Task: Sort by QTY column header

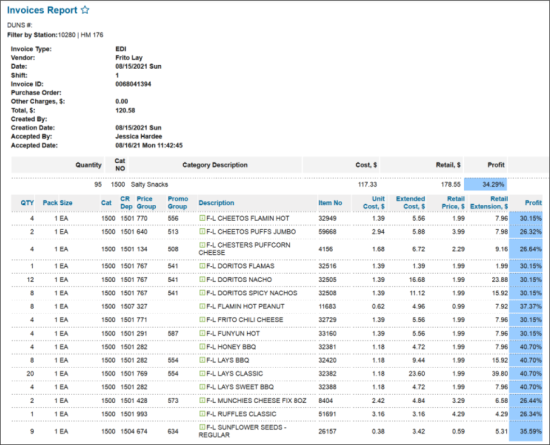Action: point(27,203)
